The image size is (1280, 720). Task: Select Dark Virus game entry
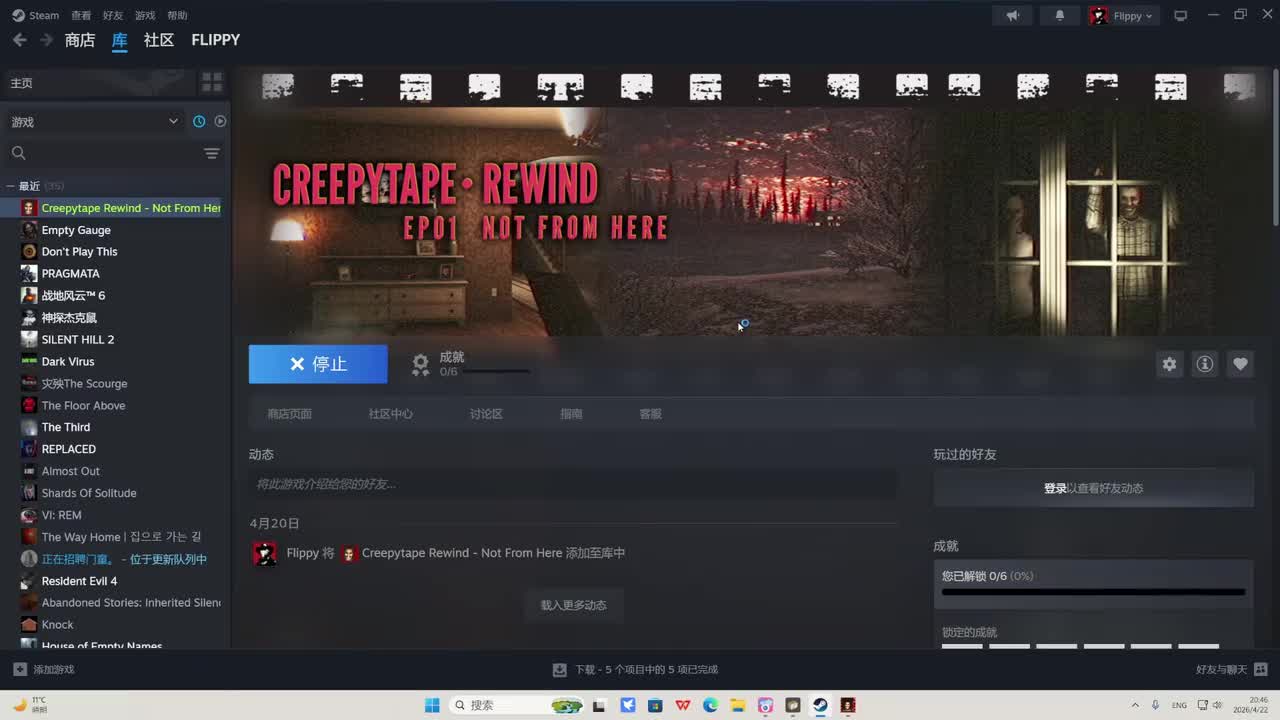click(68, 362)
